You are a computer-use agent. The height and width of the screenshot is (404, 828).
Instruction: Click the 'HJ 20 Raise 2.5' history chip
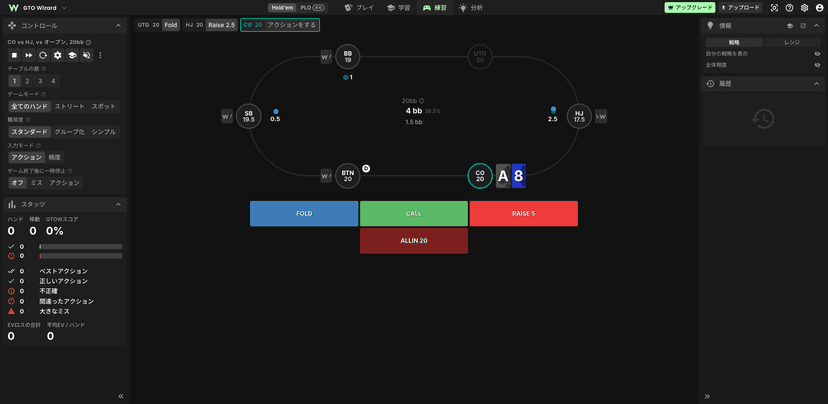pos(210,25)
